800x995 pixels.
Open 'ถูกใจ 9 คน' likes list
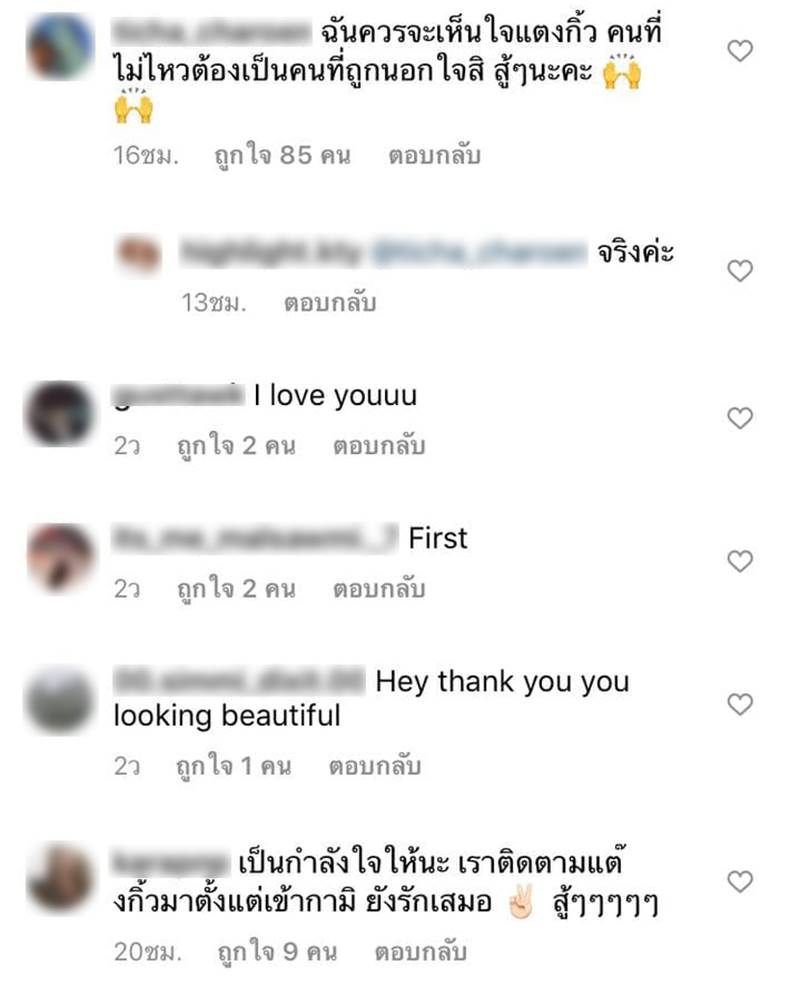(277, 952)
